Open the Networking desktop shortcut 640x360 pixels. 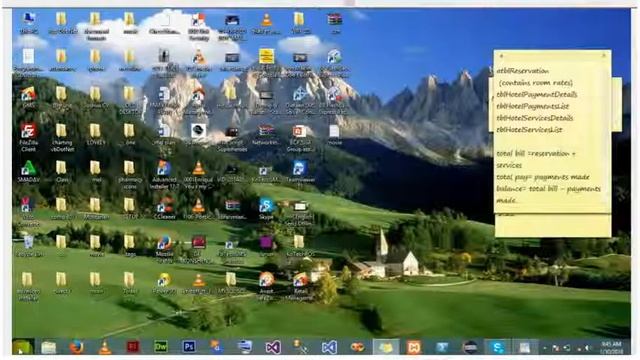[266, 134]
